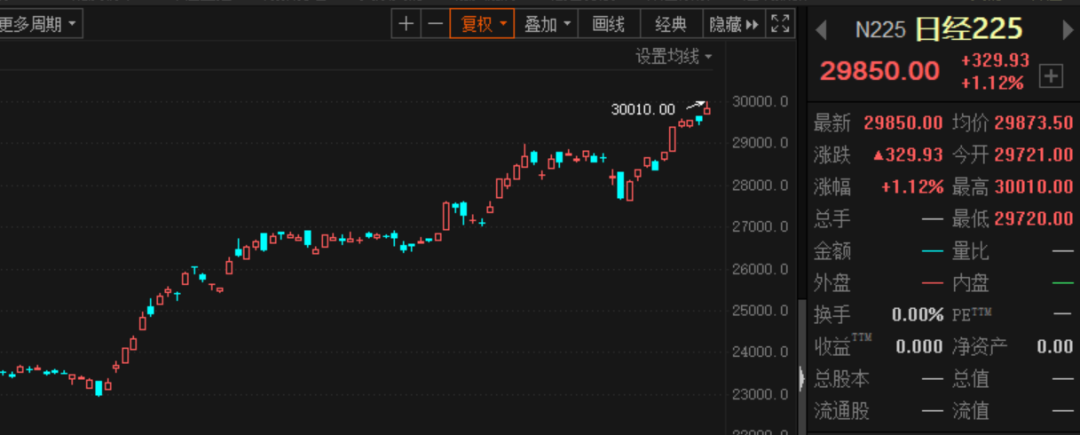This screenshot has width=1080, height=435.
Task: Click the 总股本 label
Action: pyautogui.click(x=842, y=379)
